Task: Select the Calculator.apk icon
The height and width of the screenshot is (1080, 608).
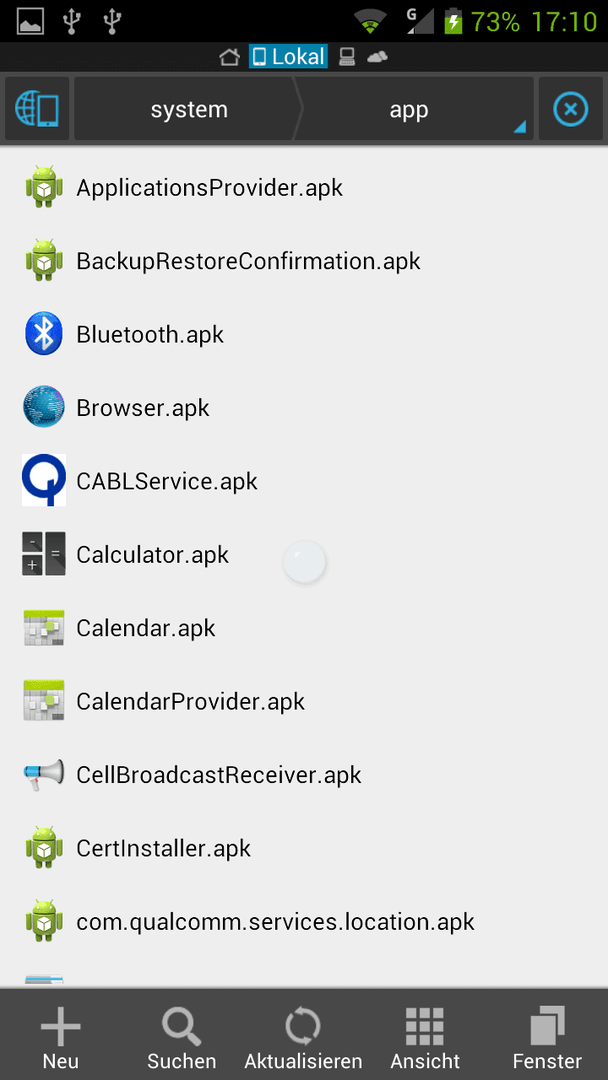Action: 44,554
